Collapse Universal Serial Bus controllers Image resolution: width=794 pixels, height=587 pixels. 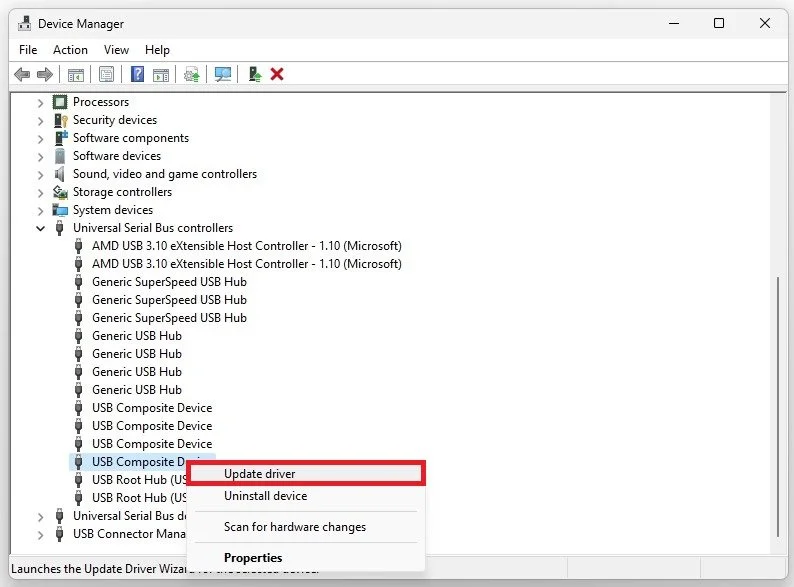pos(41,228)
